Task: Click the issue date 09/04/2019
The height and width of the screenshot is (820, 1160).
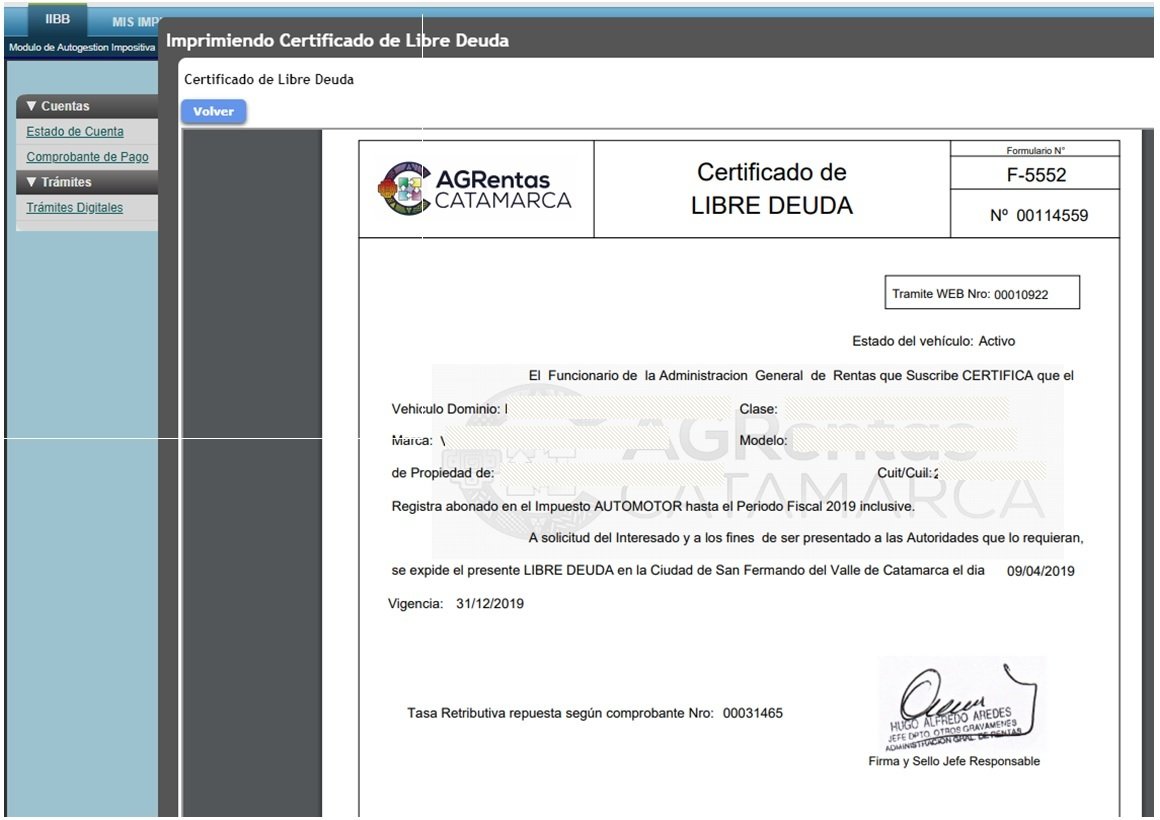Action: pyautogui.click(x=1040, y=571)
